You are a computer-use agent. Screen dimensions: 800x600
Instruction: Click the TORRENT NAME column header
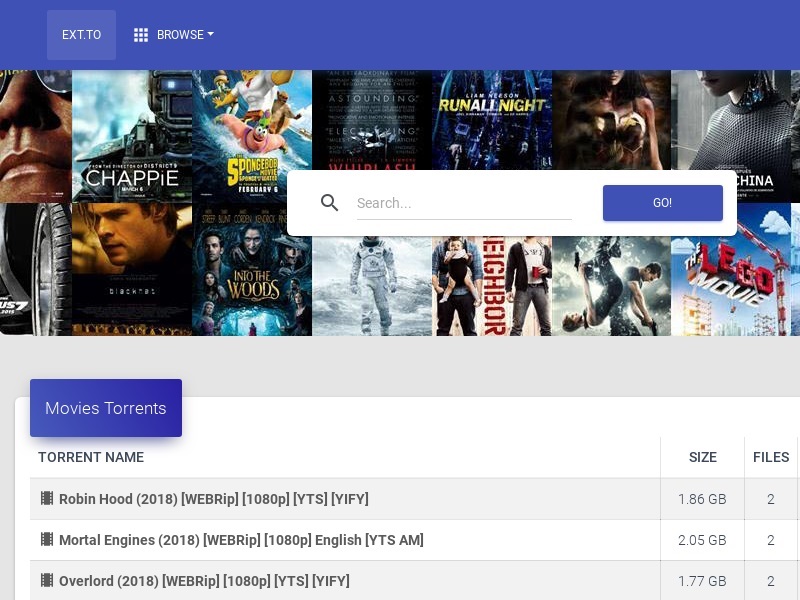(x=91, y=457)
